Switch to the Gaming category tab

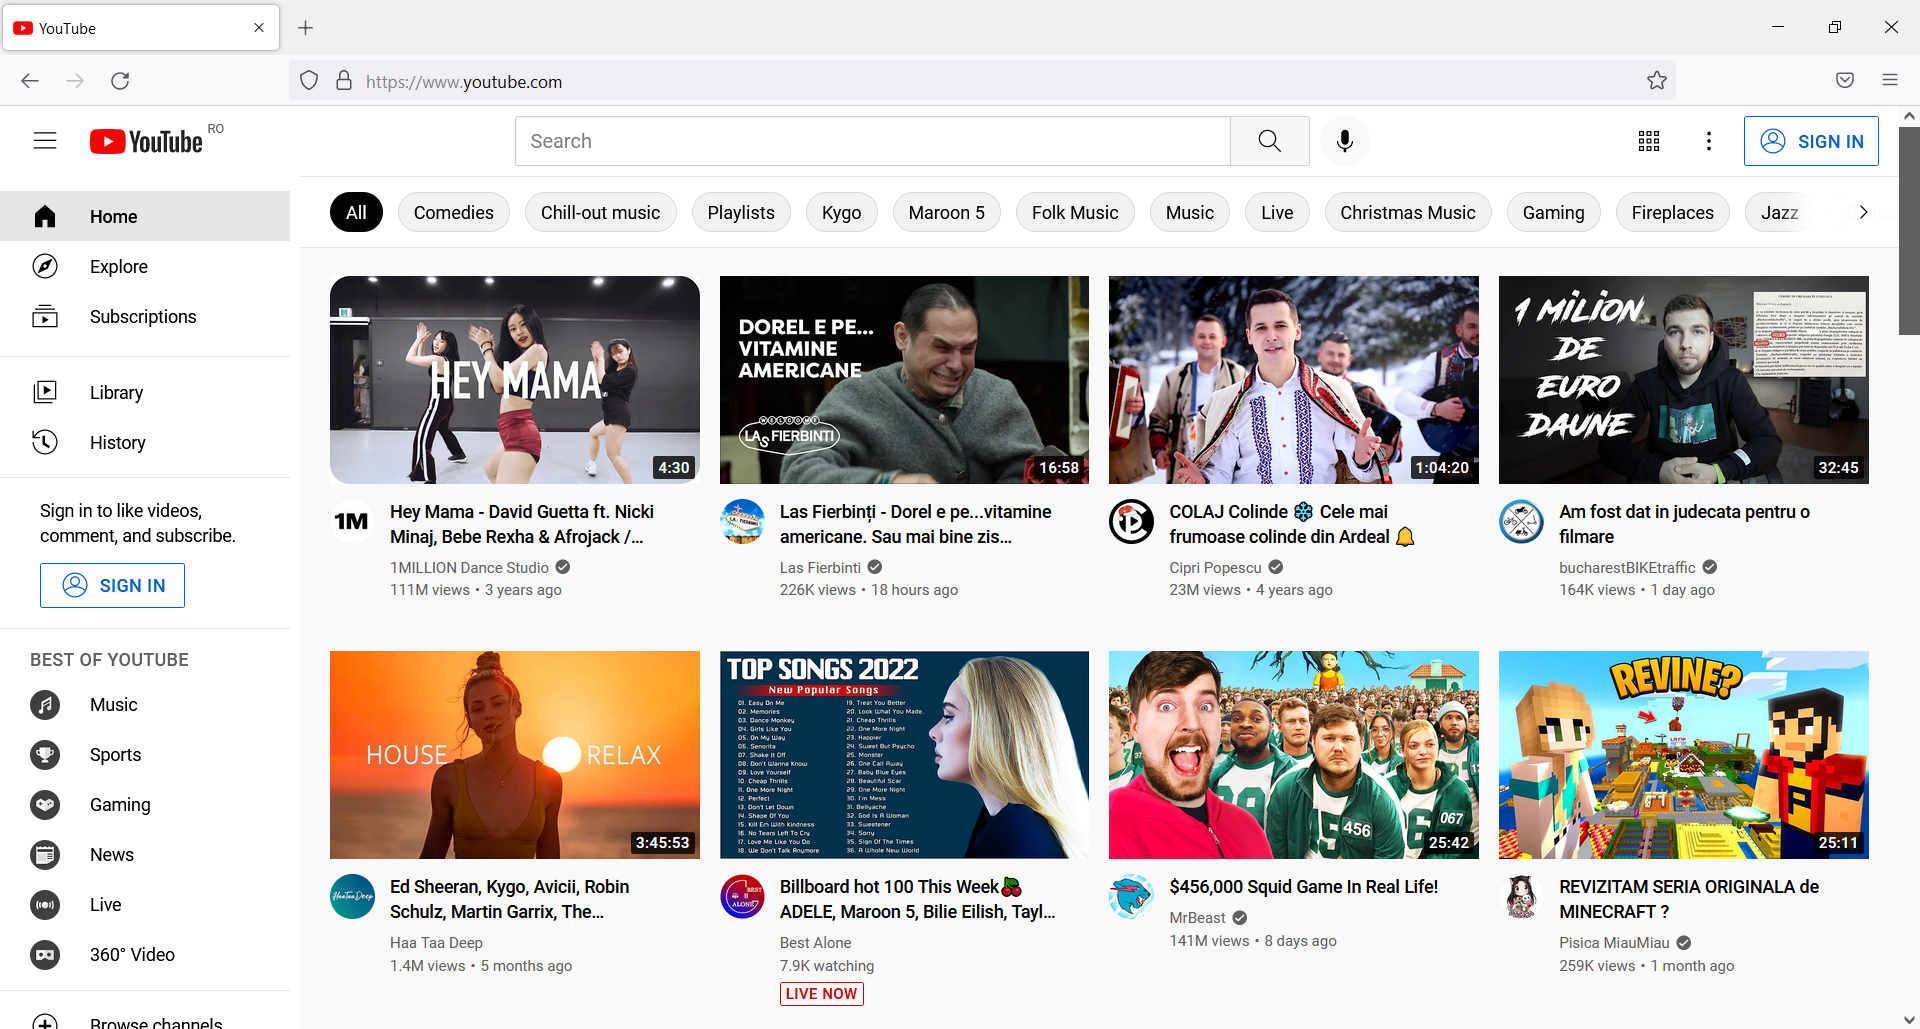click(x=1553, y=212)
